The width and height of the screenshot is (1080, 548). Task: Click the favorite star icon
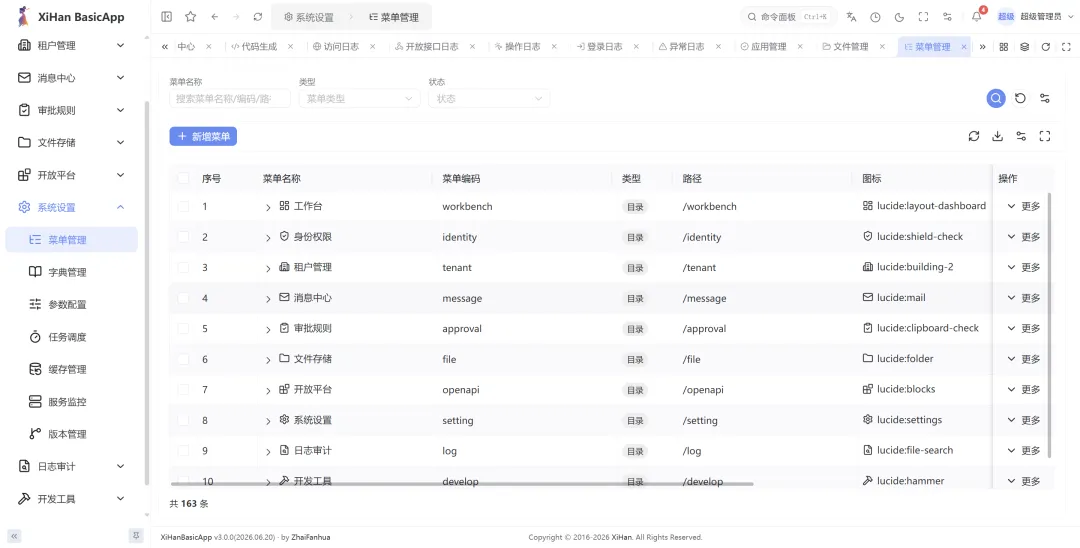[x=191, y=17]
